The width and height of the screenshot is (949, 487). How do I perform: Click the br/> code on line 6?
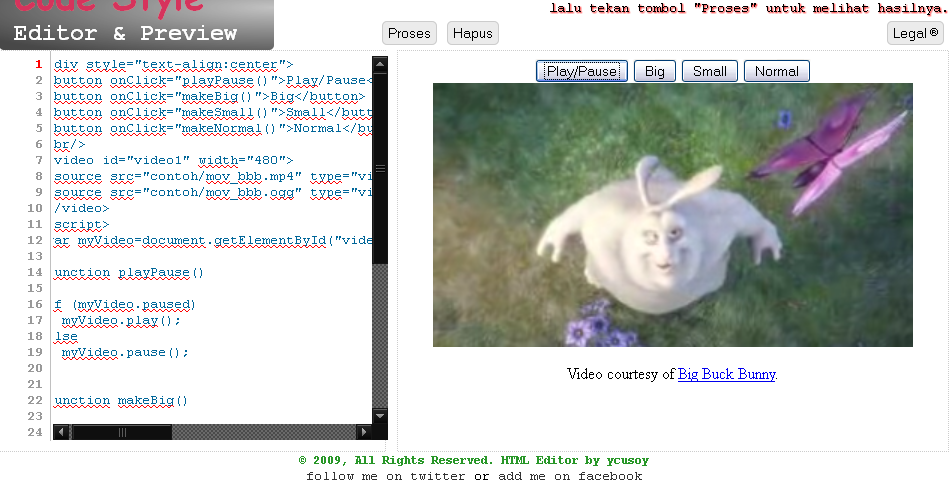(70, 144)
